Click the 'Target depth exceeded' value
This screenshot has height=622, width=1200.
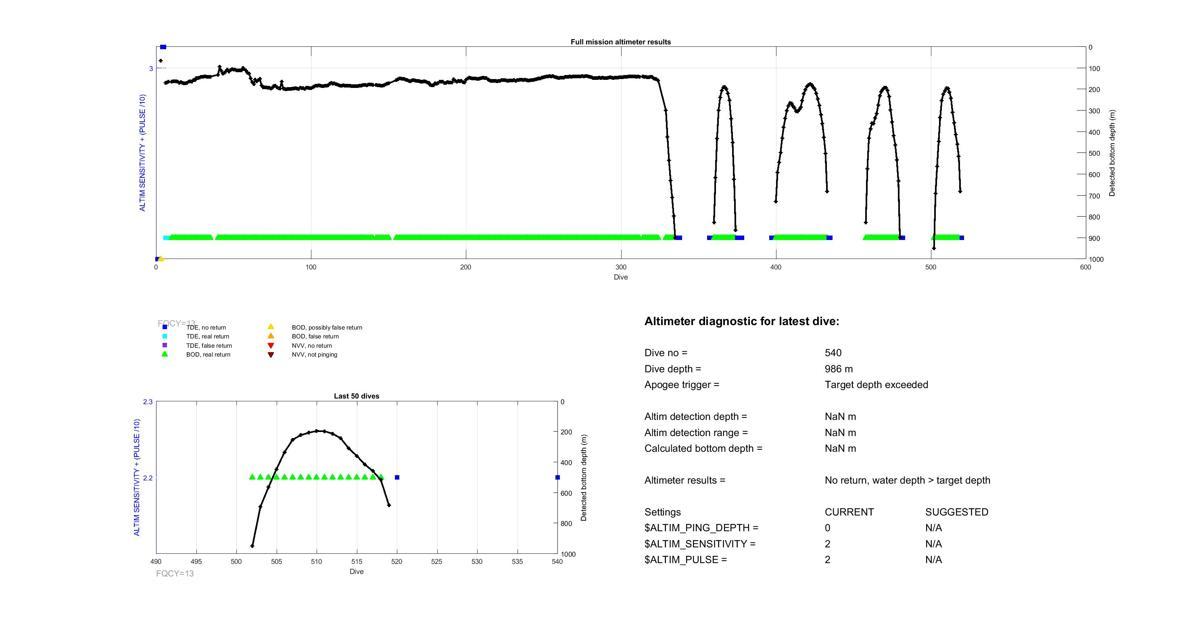pyautogui.click(x=877, y=385)
